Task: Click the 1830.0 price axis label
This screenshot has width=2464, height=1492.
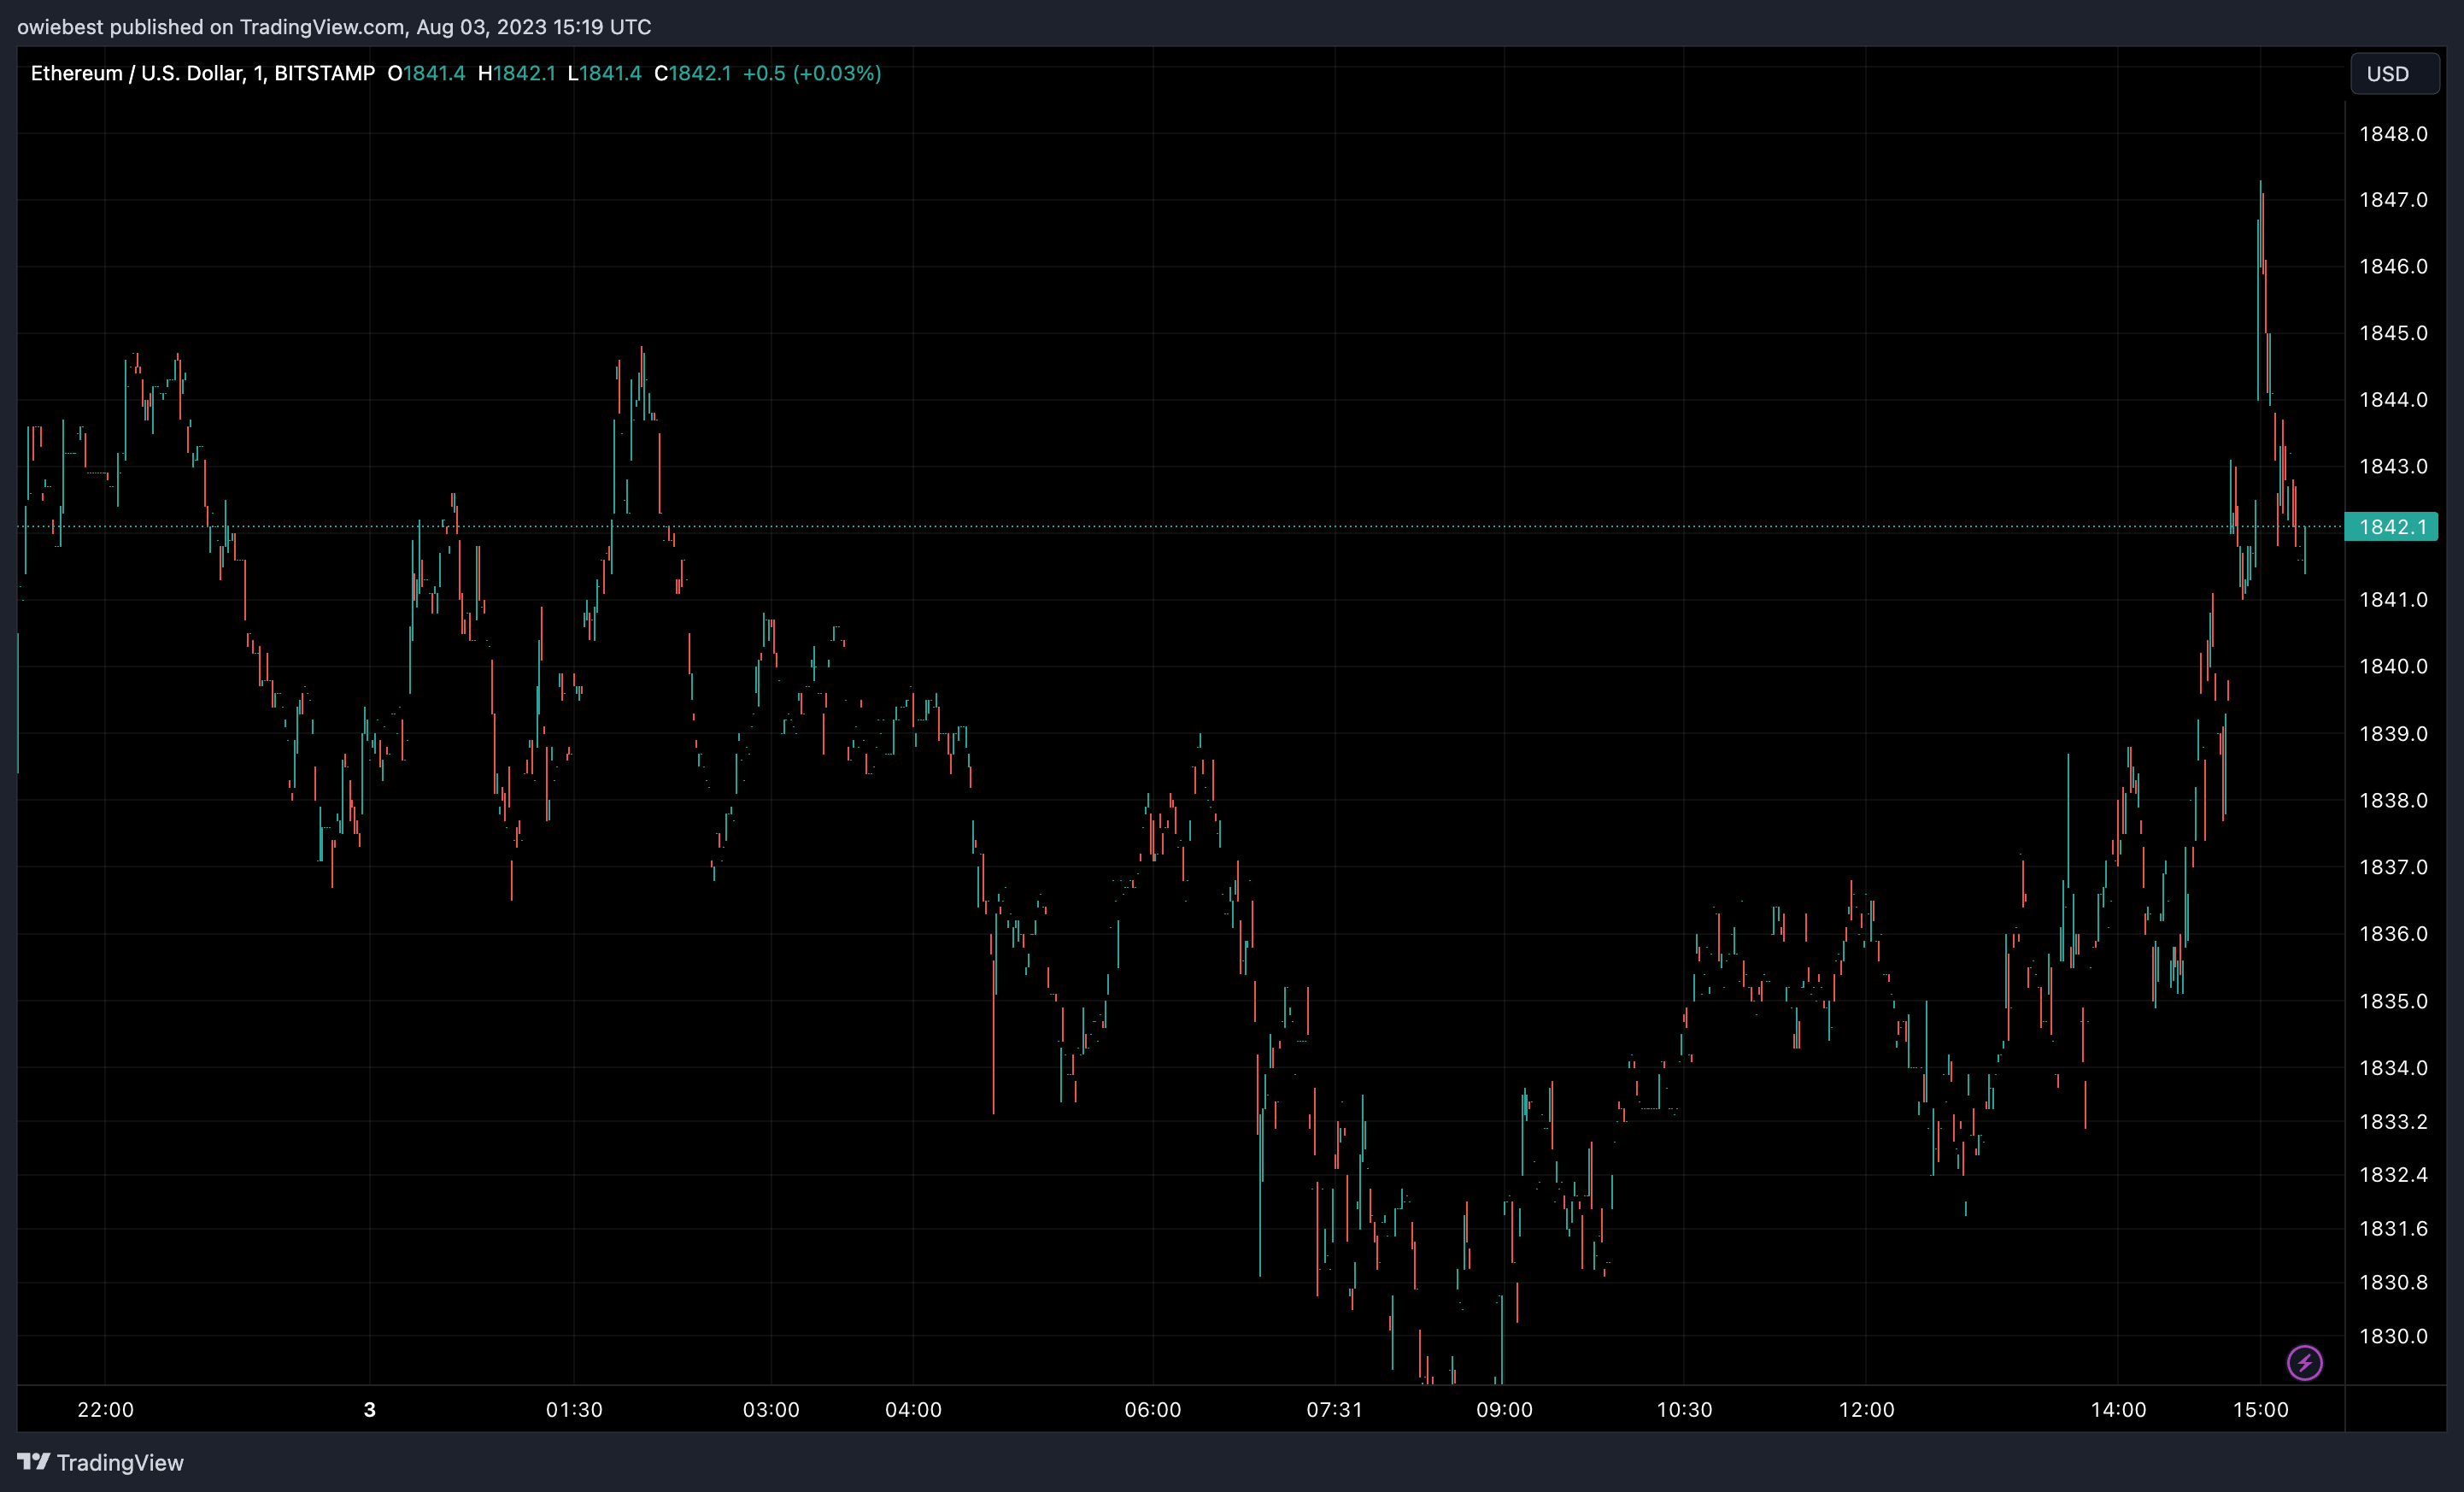Action: pos(2393,1336)
